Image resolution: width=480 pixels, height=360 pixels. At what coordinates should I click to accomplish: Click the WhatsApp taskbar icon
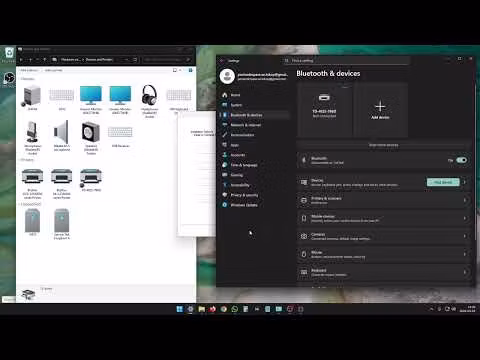(x=235, y=309)
